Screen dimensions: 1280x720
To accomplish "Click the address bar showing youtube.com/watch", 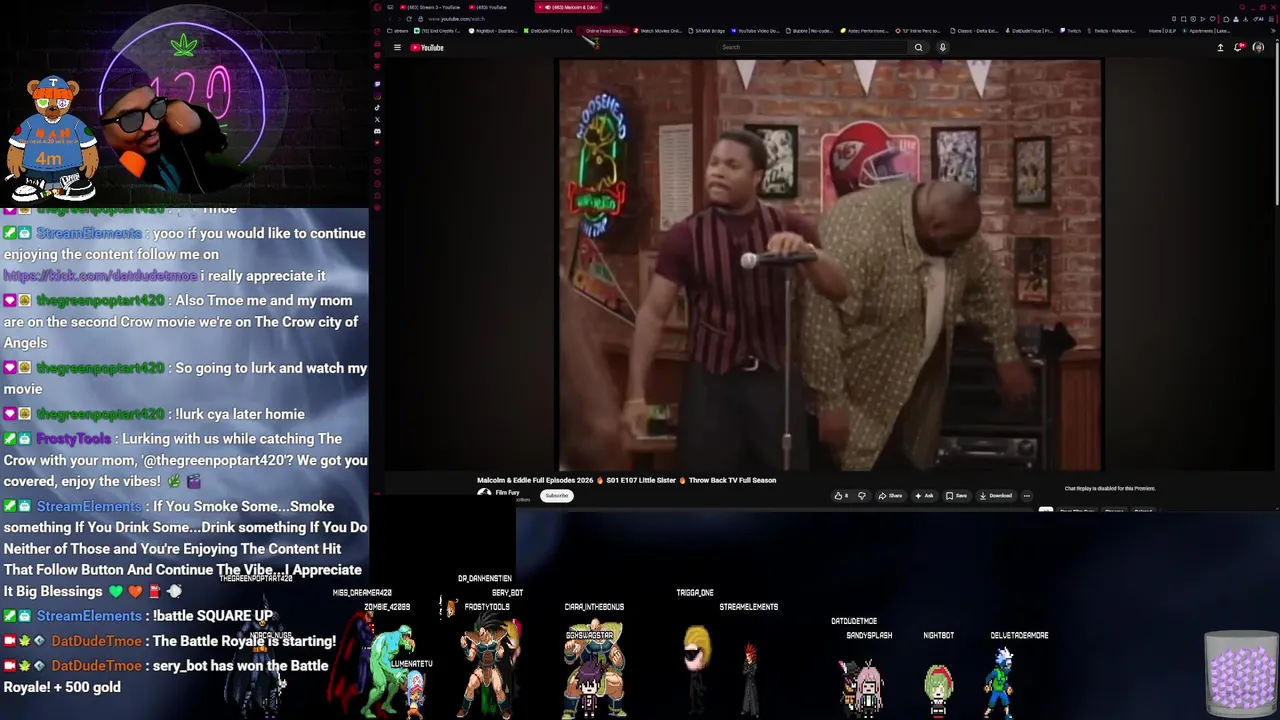I will pyautogui.click(x=456, y=19).
